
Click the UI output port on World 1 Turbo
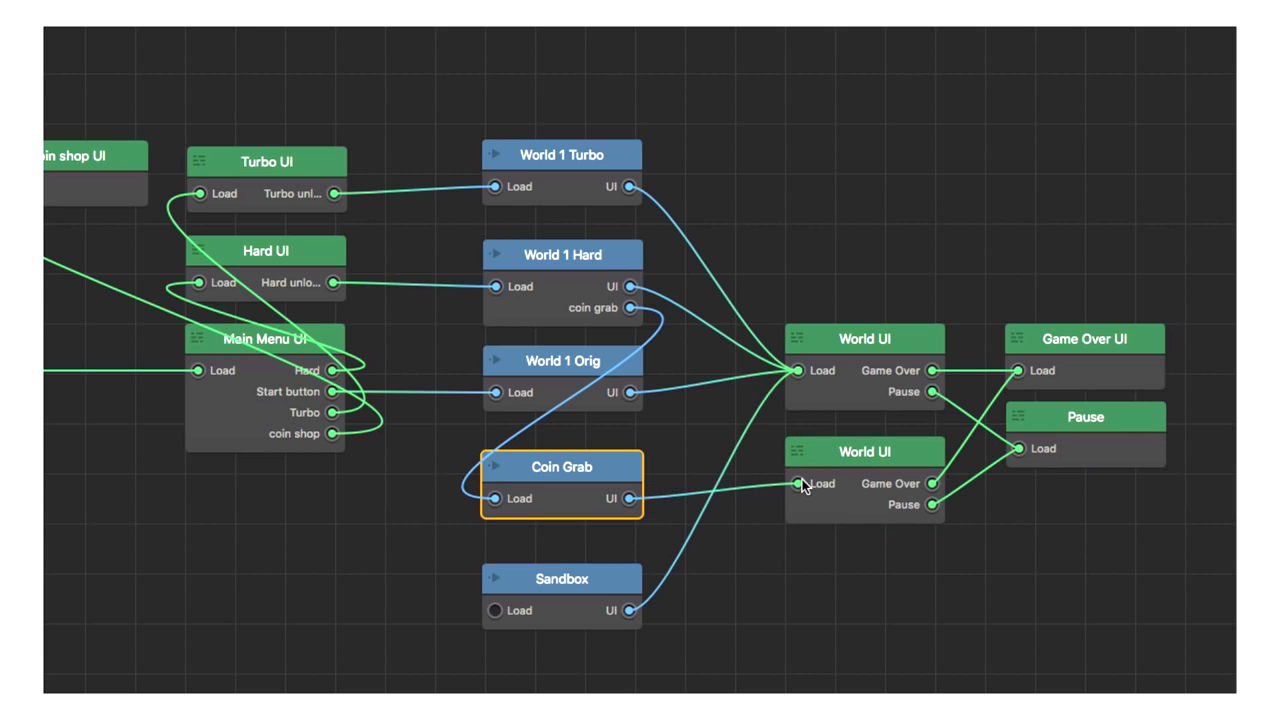point(629,187)
